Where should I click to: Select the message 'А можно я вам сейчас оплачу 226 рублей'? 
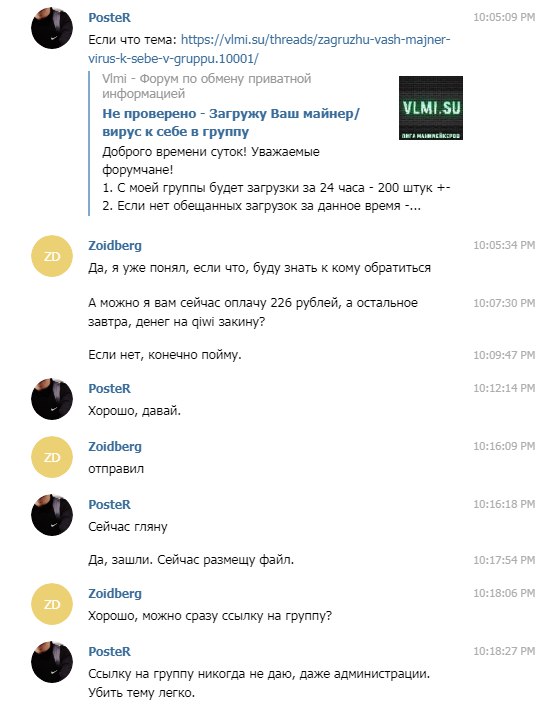coord(253,312)
